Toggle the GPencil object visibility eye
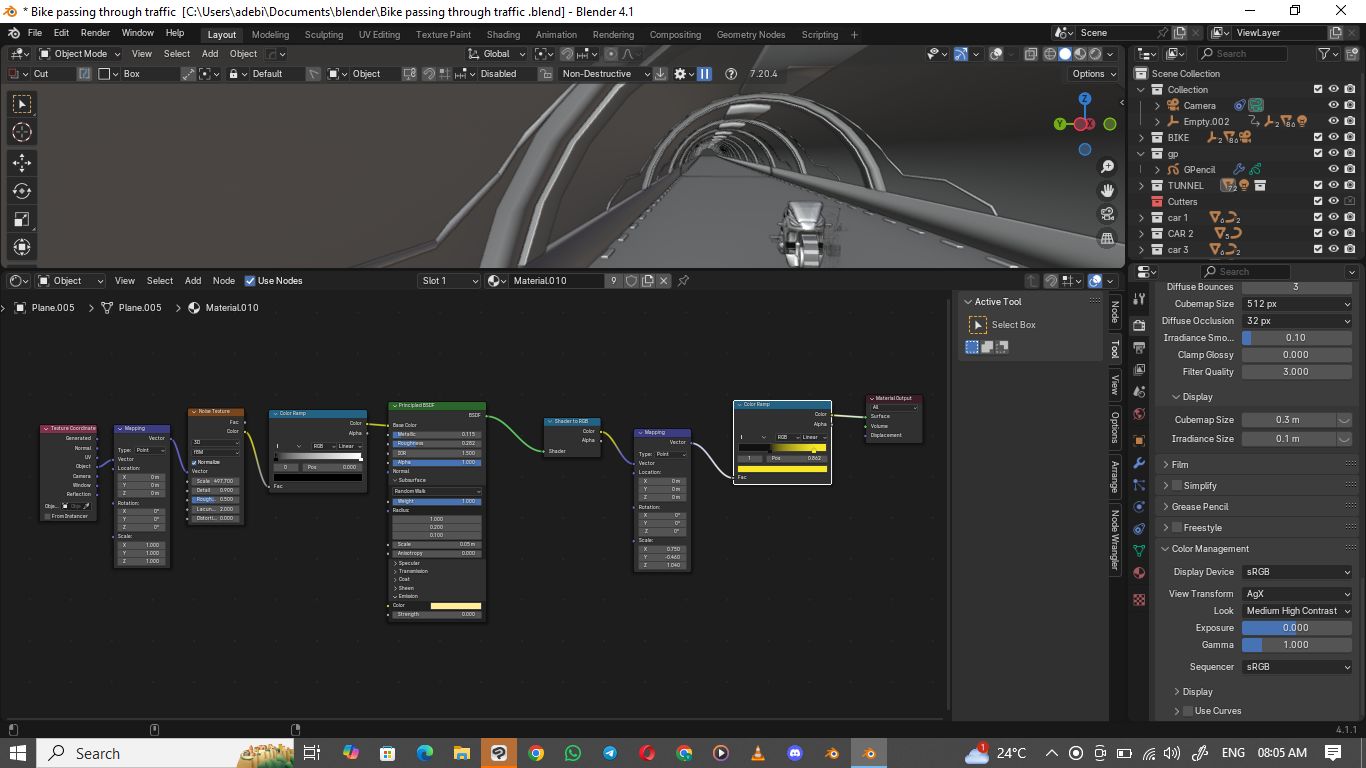1366x768 pixels. [1333, 170]
